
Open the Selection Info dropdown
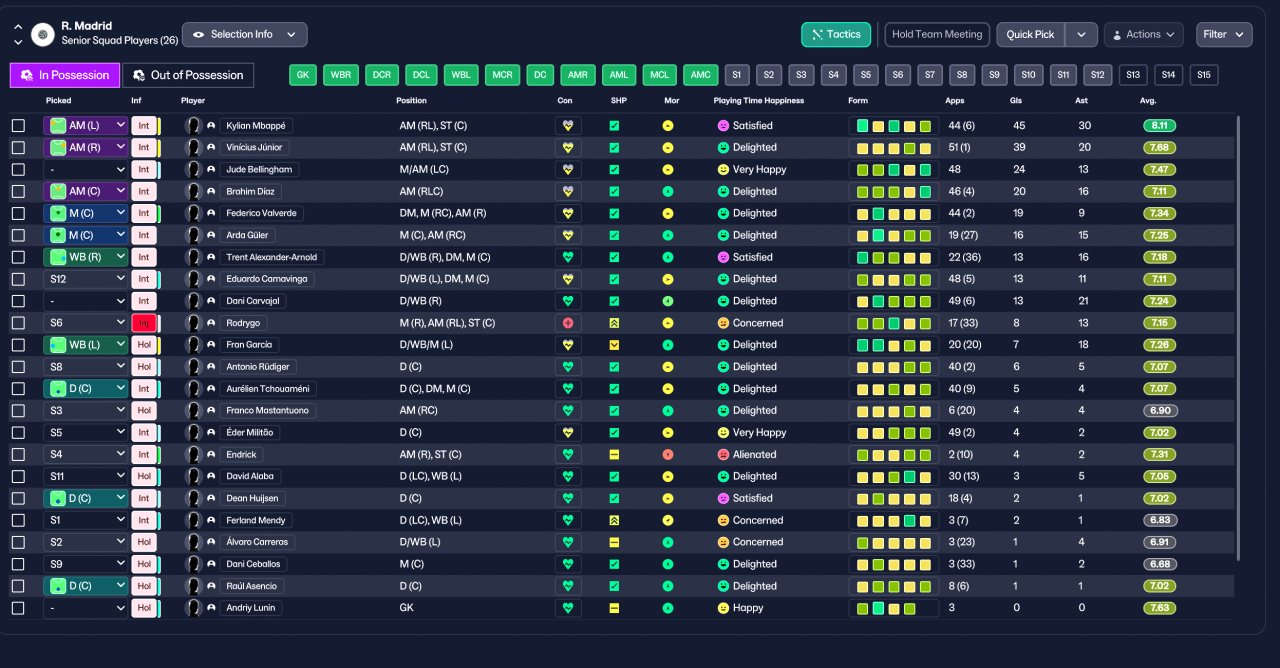tap(245, 34)
